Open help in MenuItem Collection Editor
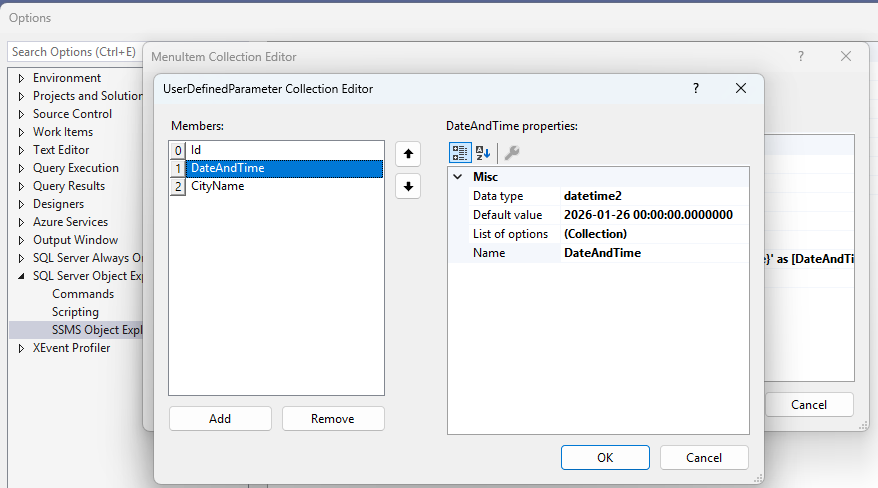This screenshot has width=878, height=488. 801,56
